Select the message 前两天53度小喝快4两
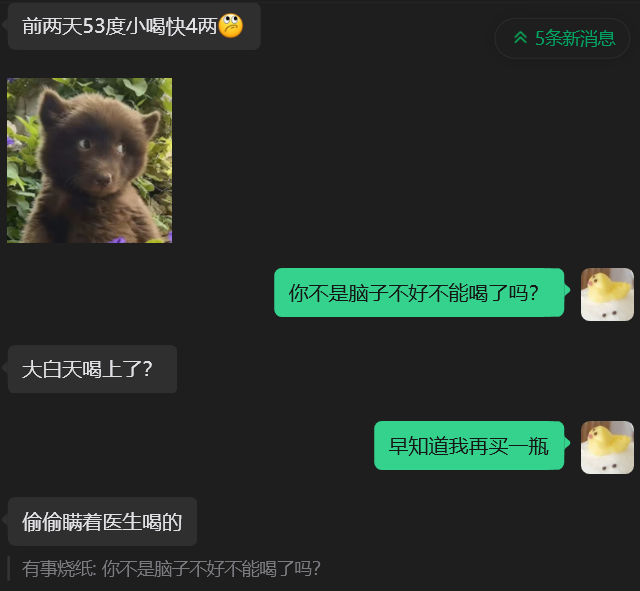 (x=134, y=27)
